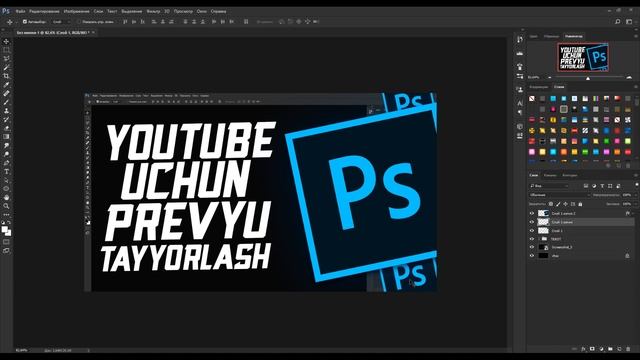640x360 pixels.
Task: Expand the group layer folder arrow
Action: [539, 239]
